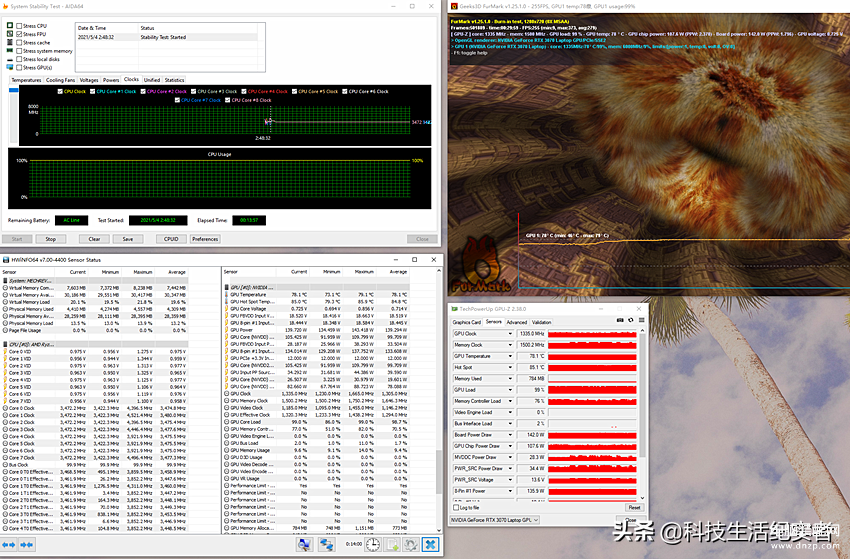The height and width of the screenshot is (559, 850).
Task: Click HWiNFO blue X close sensors icon
Action: 430,544
